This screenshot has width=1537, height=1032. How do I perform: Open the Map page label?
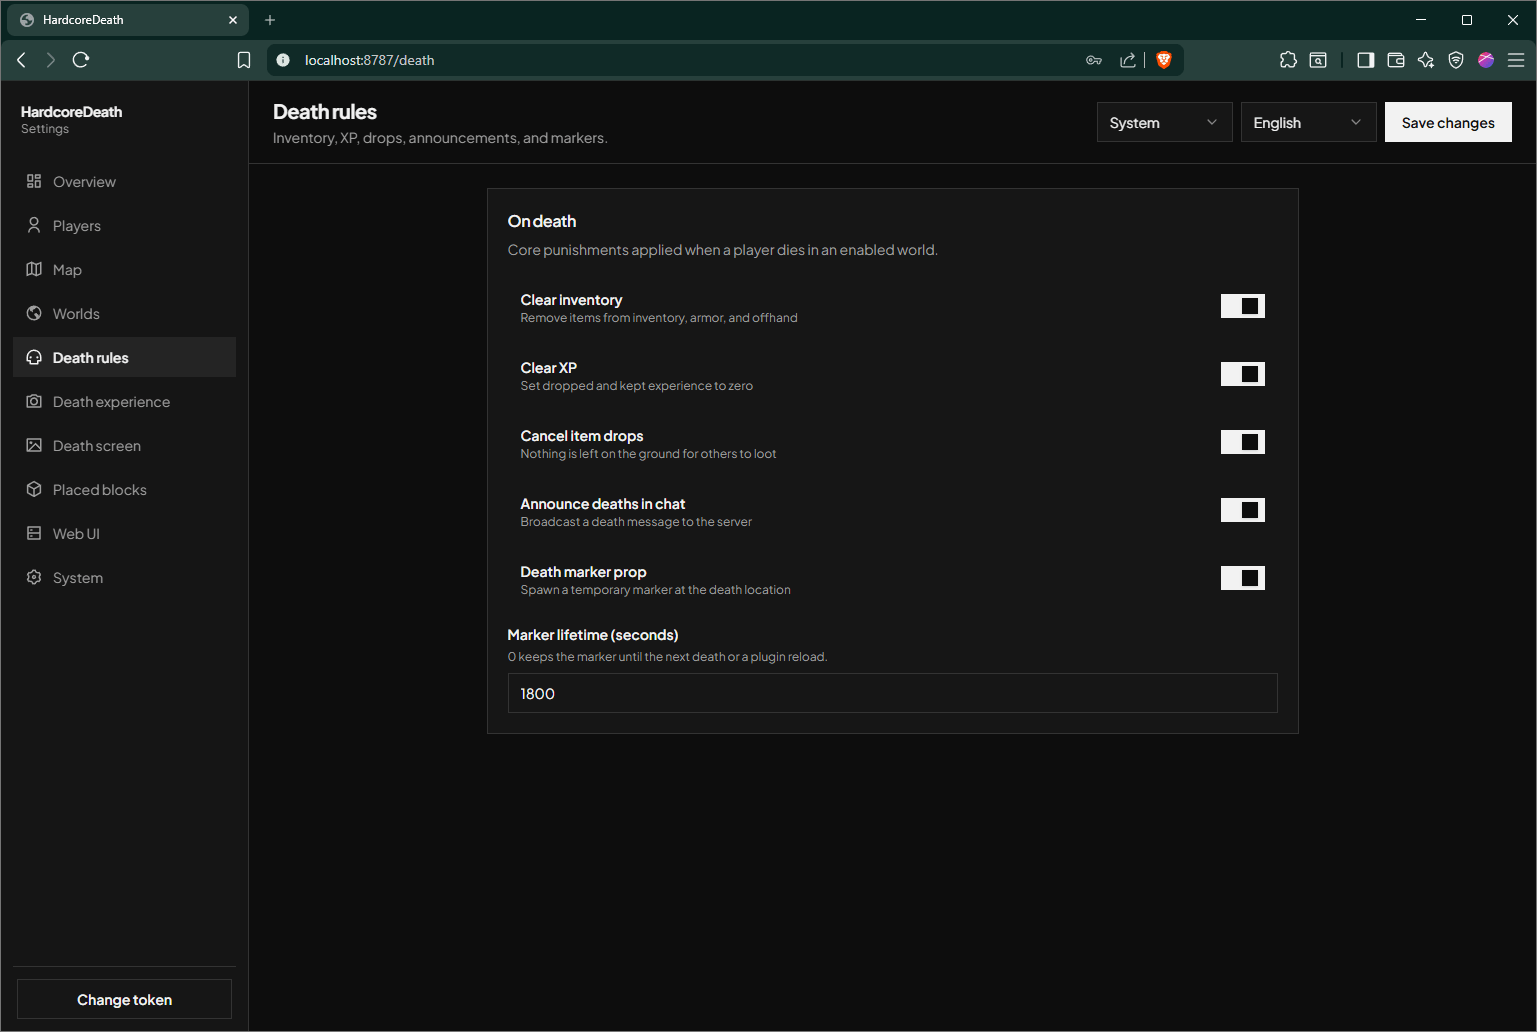click(67, 270)
